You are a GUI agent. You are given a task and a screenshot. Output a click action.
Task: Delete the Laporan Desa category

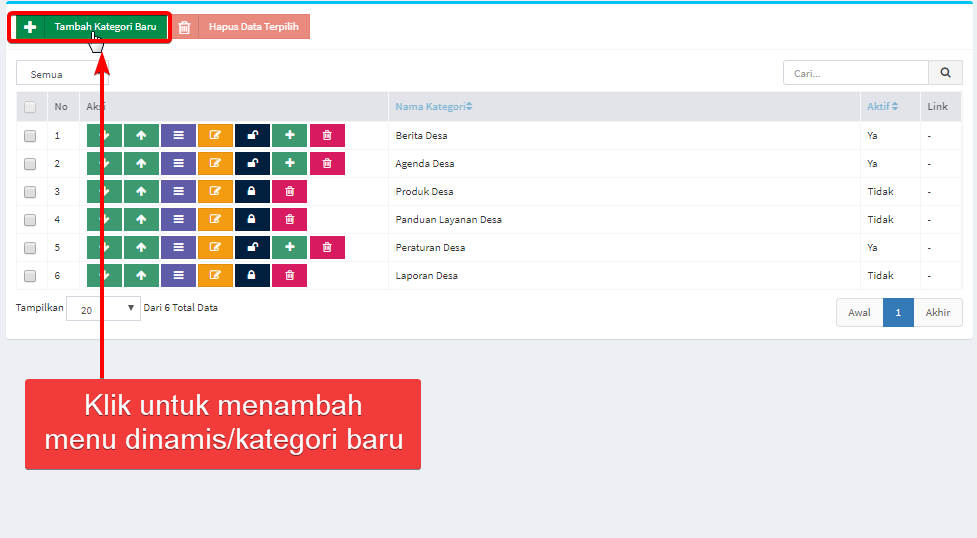point(290,276)
